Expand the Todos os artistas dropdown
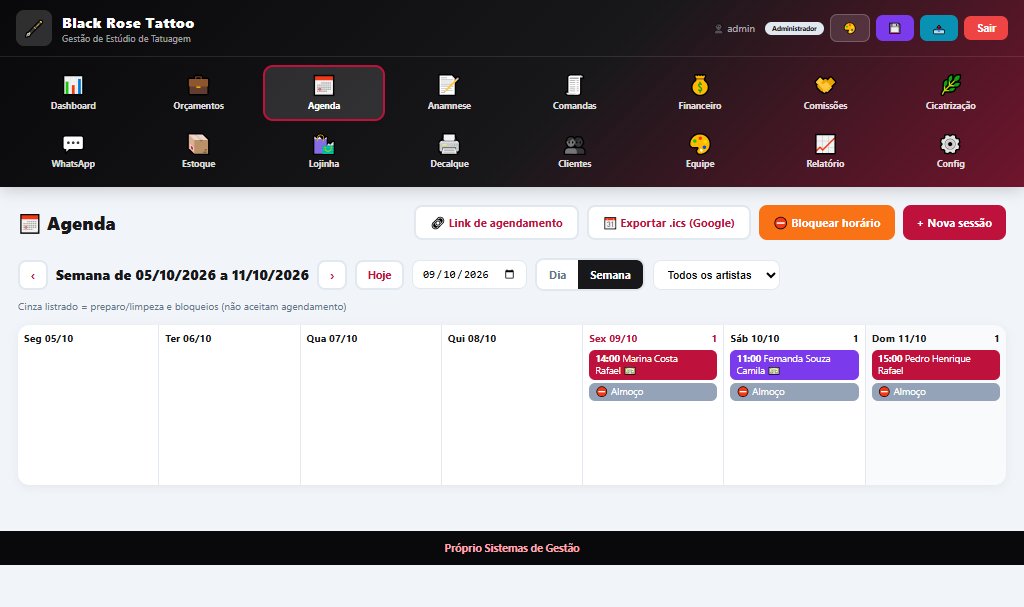1024x607 pixels. coord(716,275)
